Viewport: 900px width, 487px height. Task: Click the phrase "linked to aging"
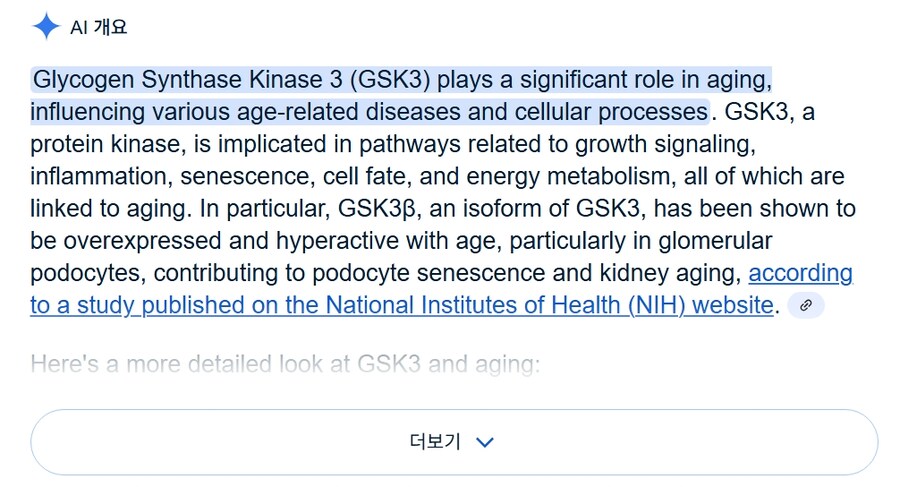[109, 209]
